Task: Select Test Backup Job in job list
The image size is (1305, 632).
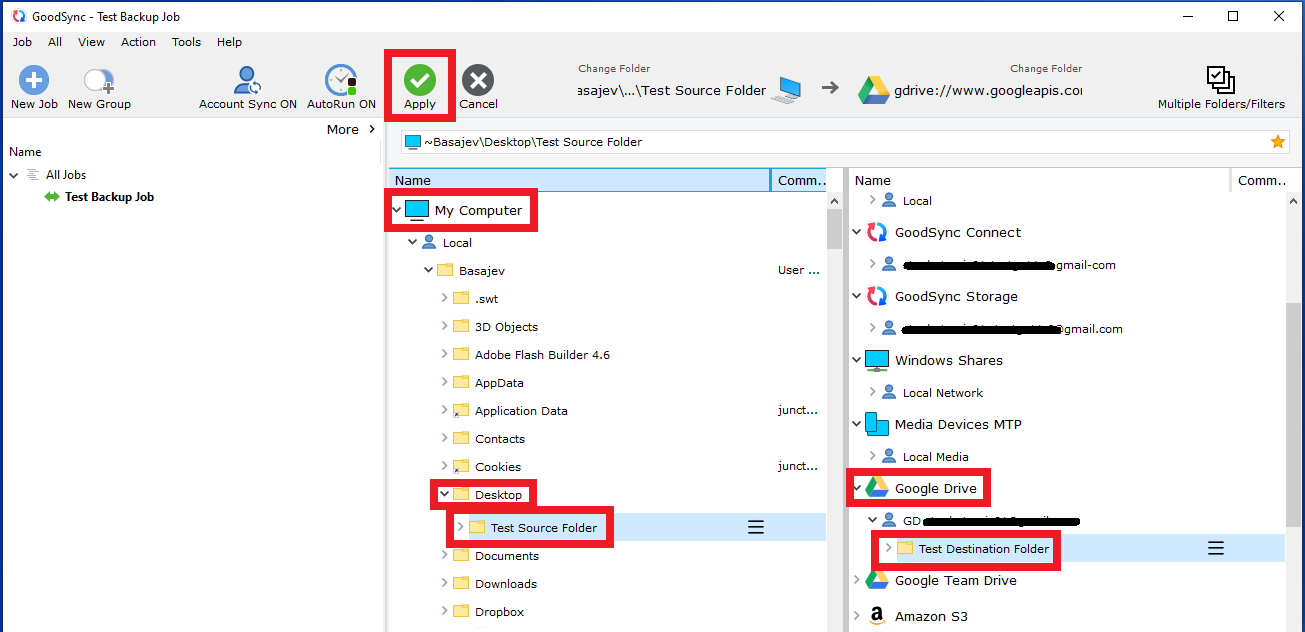Action: tap(109, 197)
